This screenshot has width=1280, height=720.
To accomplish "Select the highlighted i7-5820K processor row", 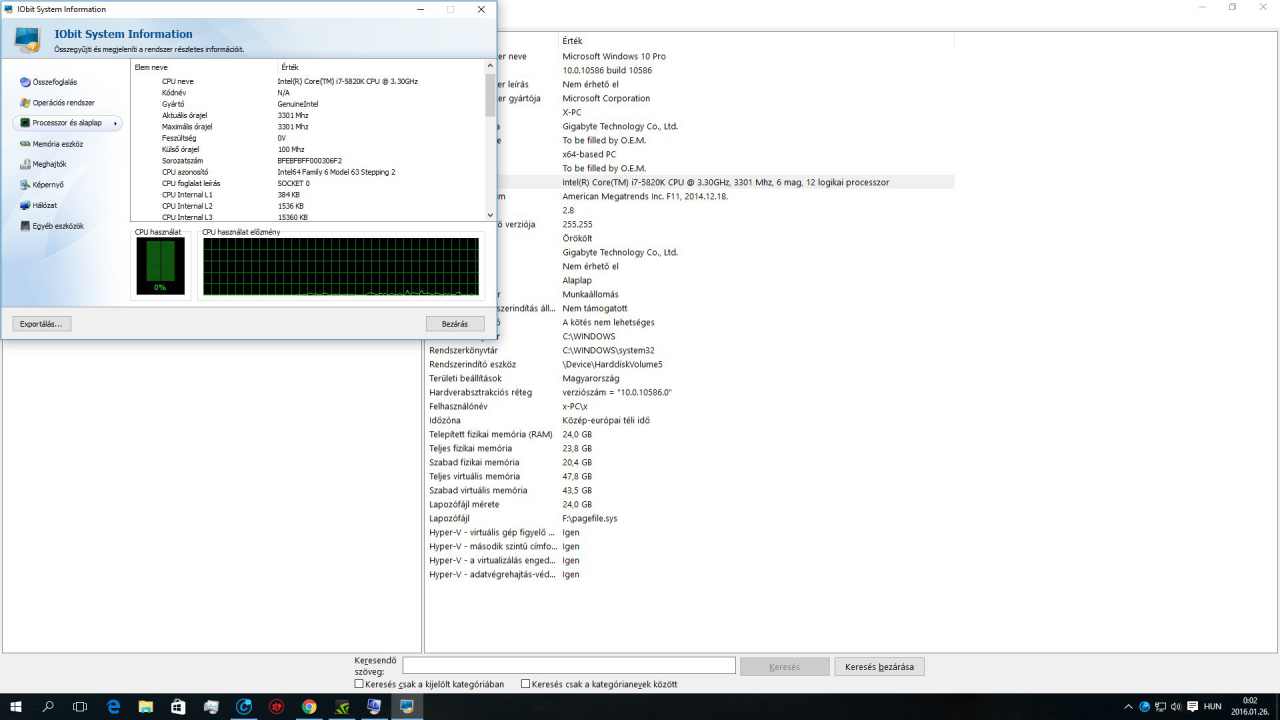I will point(725,182).
